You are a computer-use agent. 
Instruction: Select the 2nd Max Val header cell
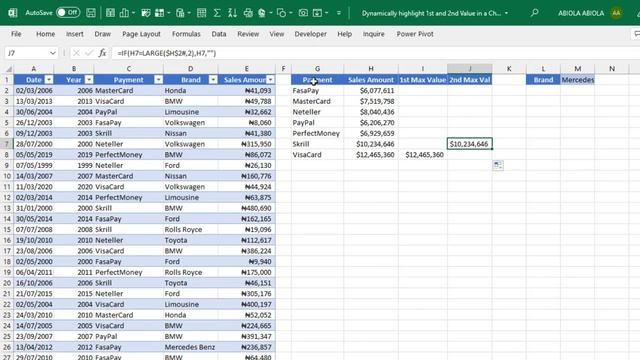coord(469,80)
